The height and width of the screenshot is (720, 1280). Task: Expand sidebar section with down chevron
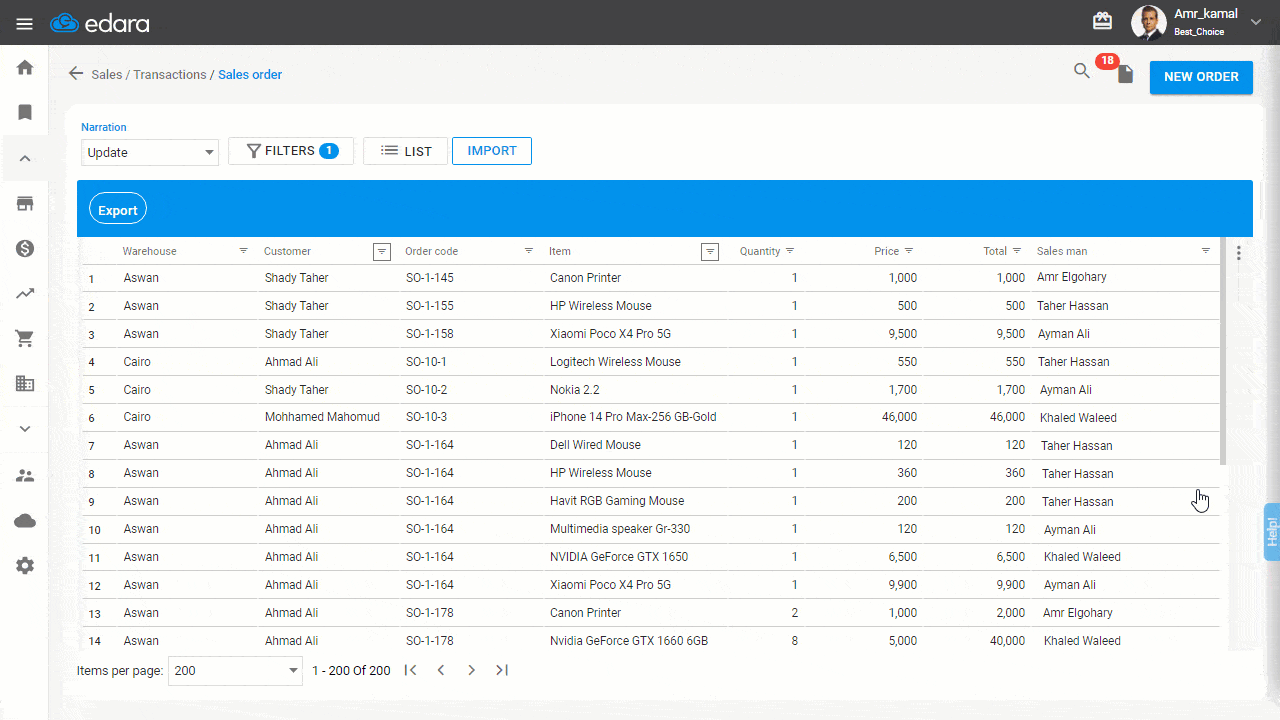pyautogui.click(x=25, y=429)
